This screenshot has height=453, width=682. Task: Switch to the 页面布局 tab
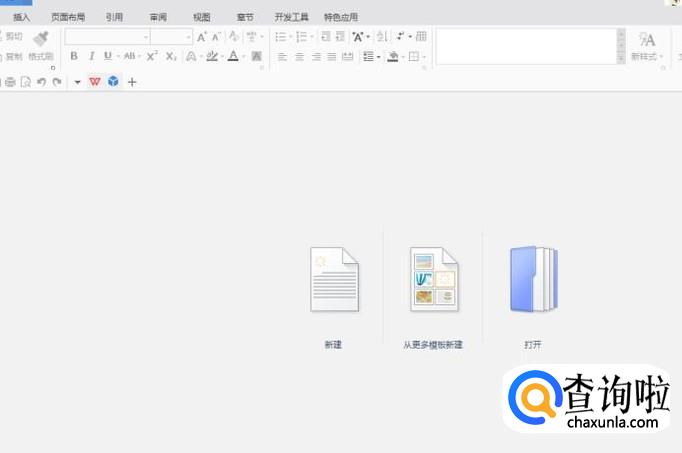pos(68,17)
